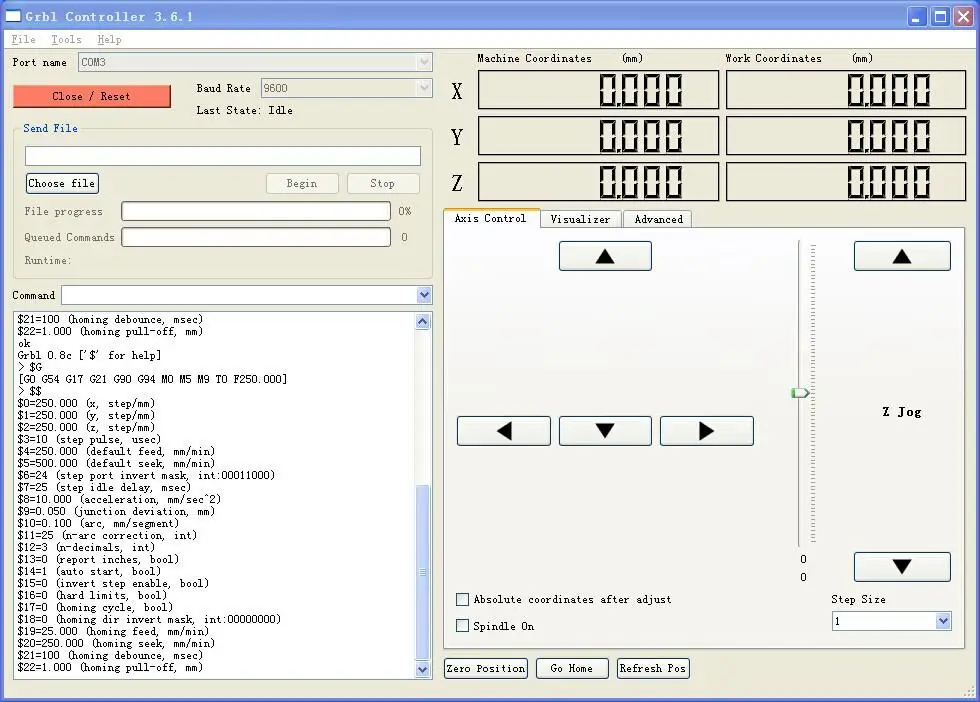Image resolution: width=980 pixels, height=702 pixels.
Task: Click the '$15=0 (invert step enable' line
Action: tap(113, 583)
